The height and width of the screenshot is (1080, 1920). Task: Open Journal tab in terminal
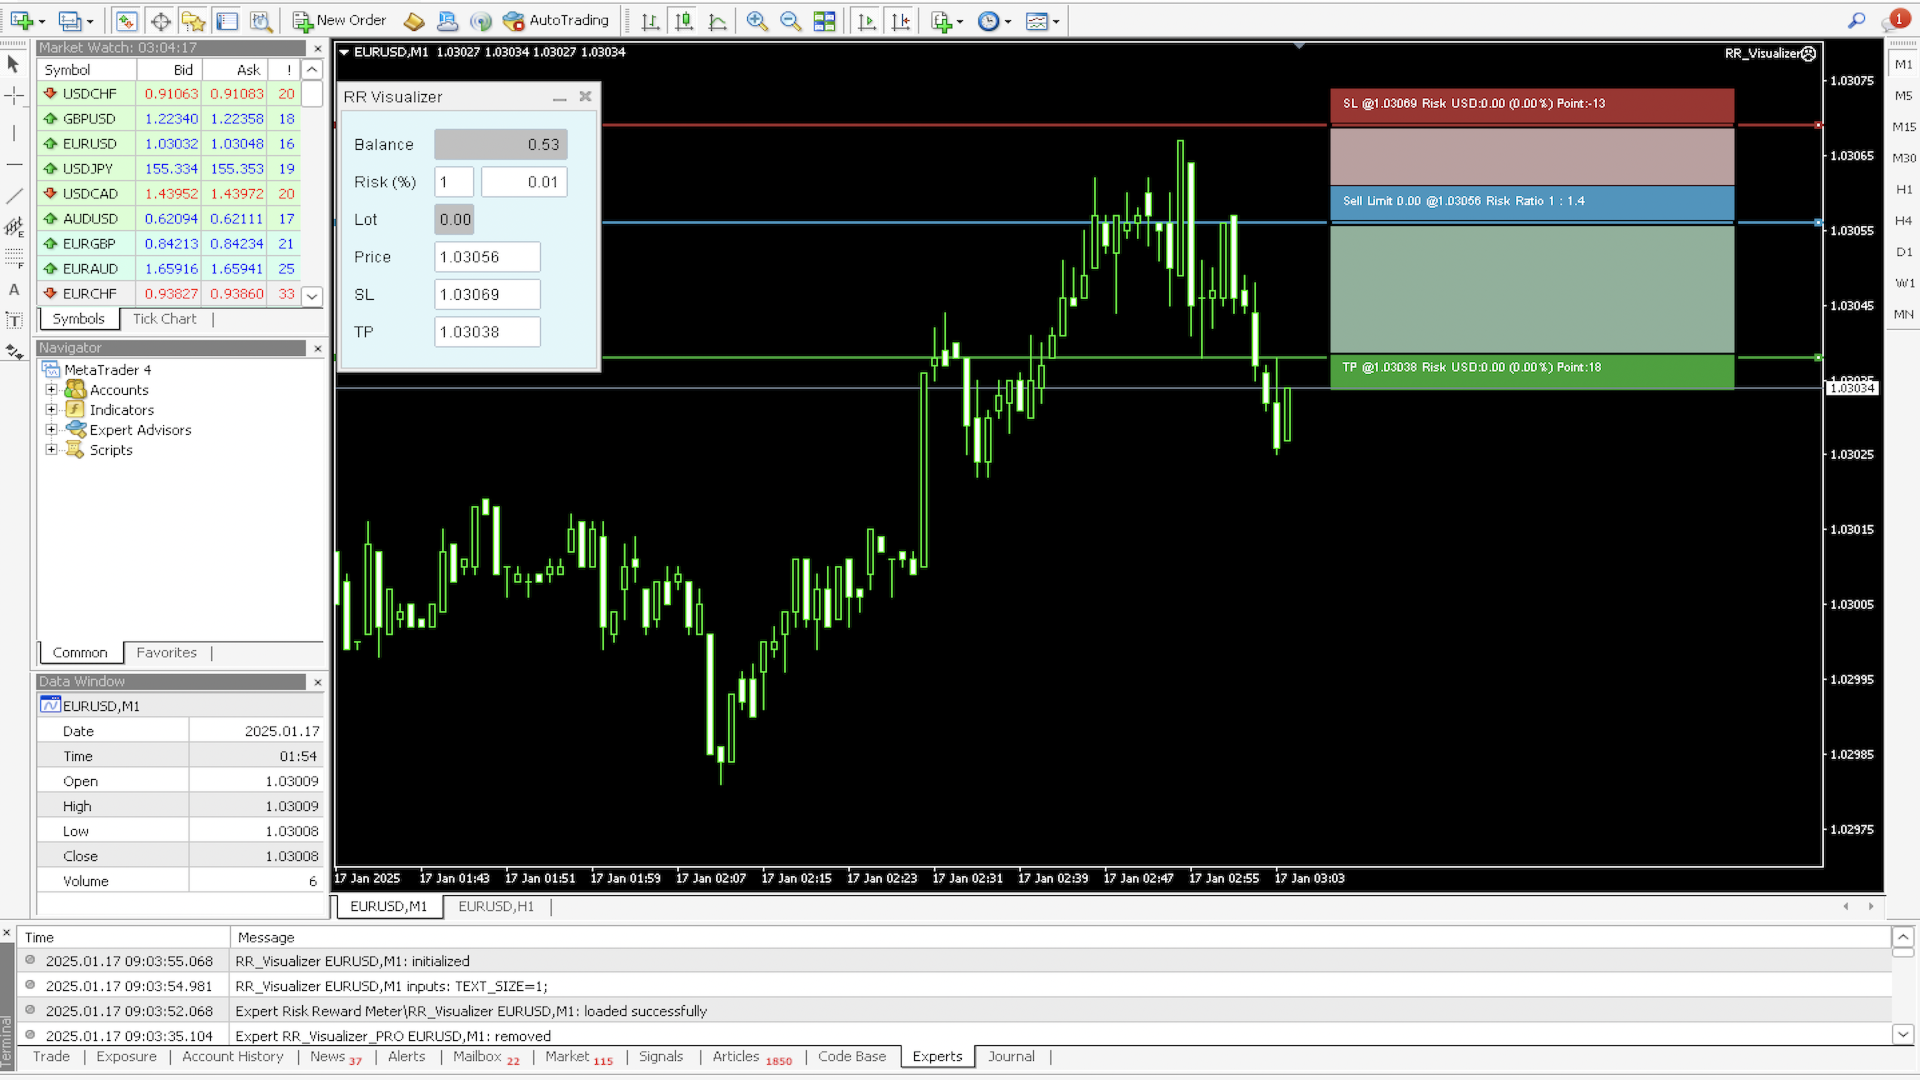[x=1011, y=1057]
